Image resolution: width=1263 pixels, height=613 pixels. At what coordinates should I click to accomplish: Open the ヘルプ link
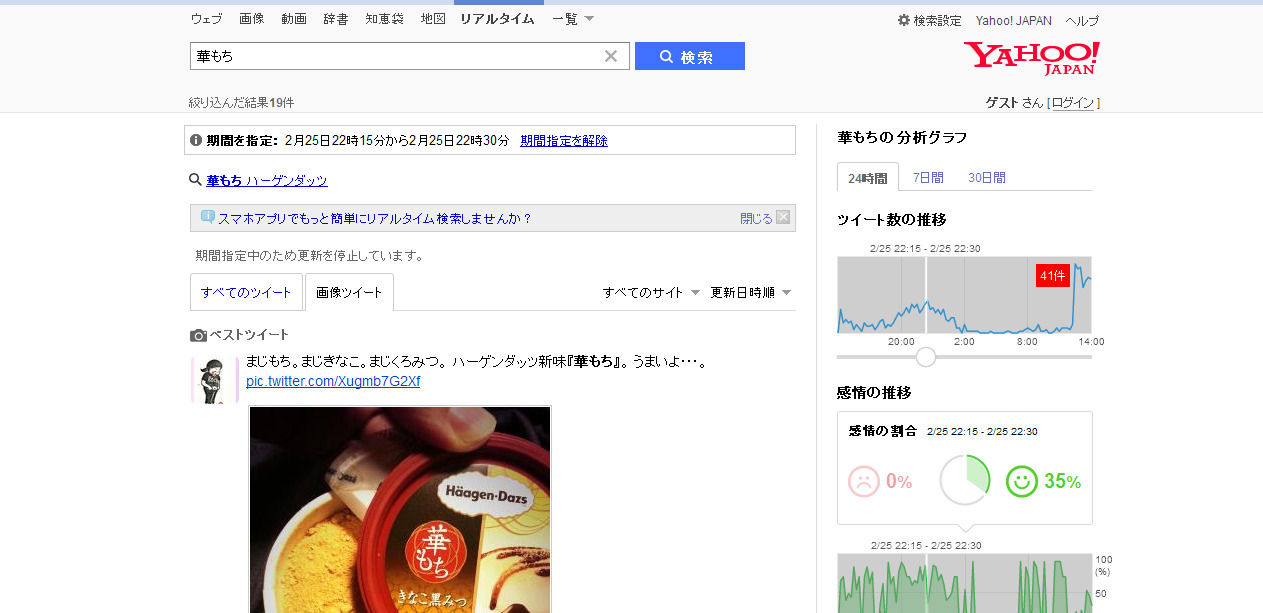[1082, 20]
